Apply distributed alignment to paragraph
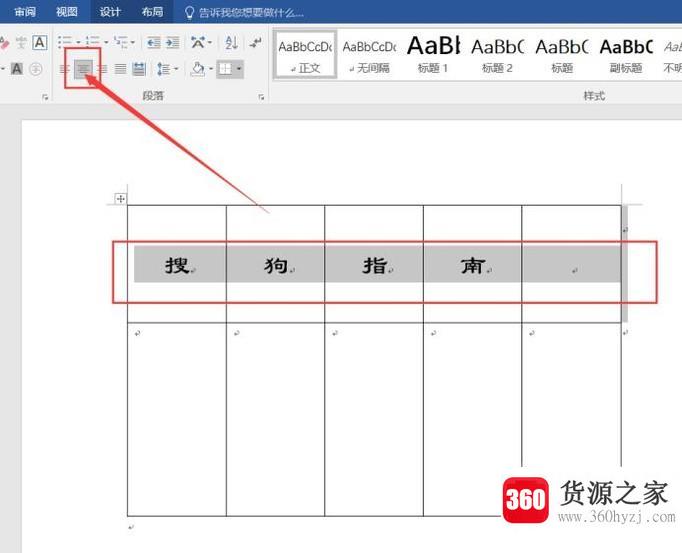Viewport: 682px width, 553px height. click(139, 69)
